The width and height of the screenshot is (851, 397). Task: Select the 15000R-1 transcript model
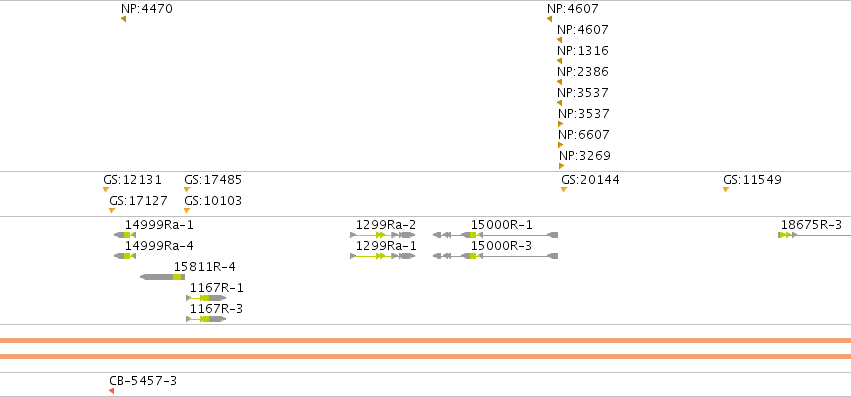pos(496,235)
